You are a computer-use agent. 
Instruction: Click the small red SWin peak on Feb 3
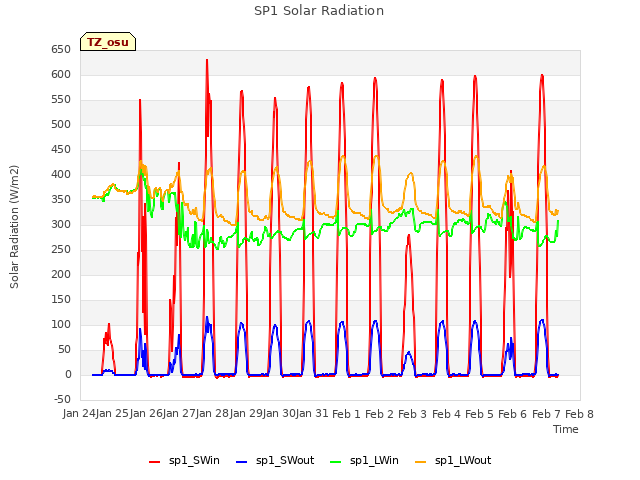point(409,236)
